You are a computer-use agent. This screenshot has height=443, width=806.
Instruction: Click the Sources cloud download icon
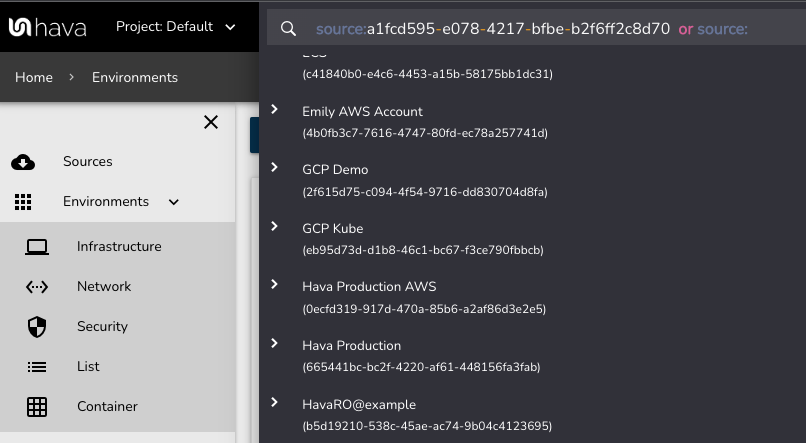point(23,162)
